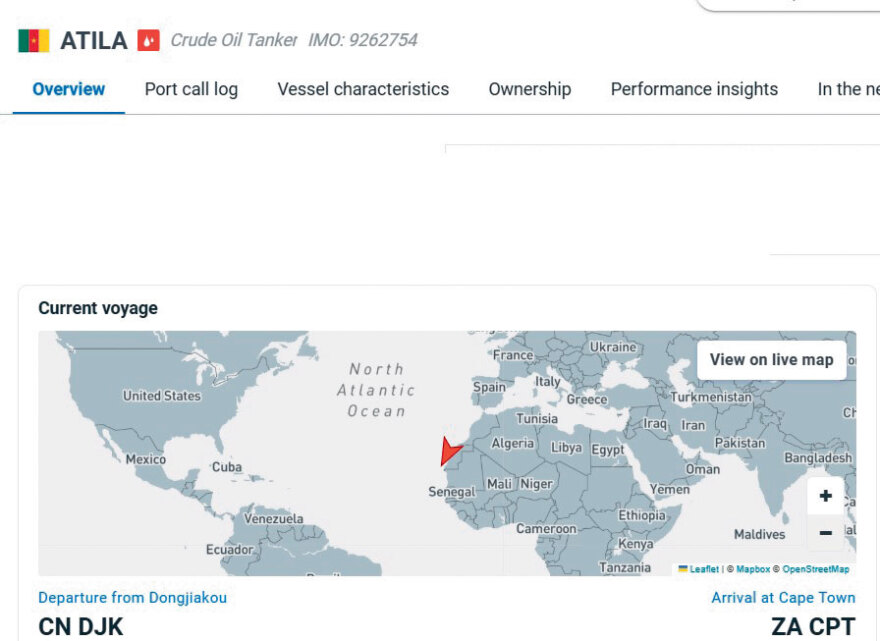Zoom in on the voyage map

coord(825,496)
